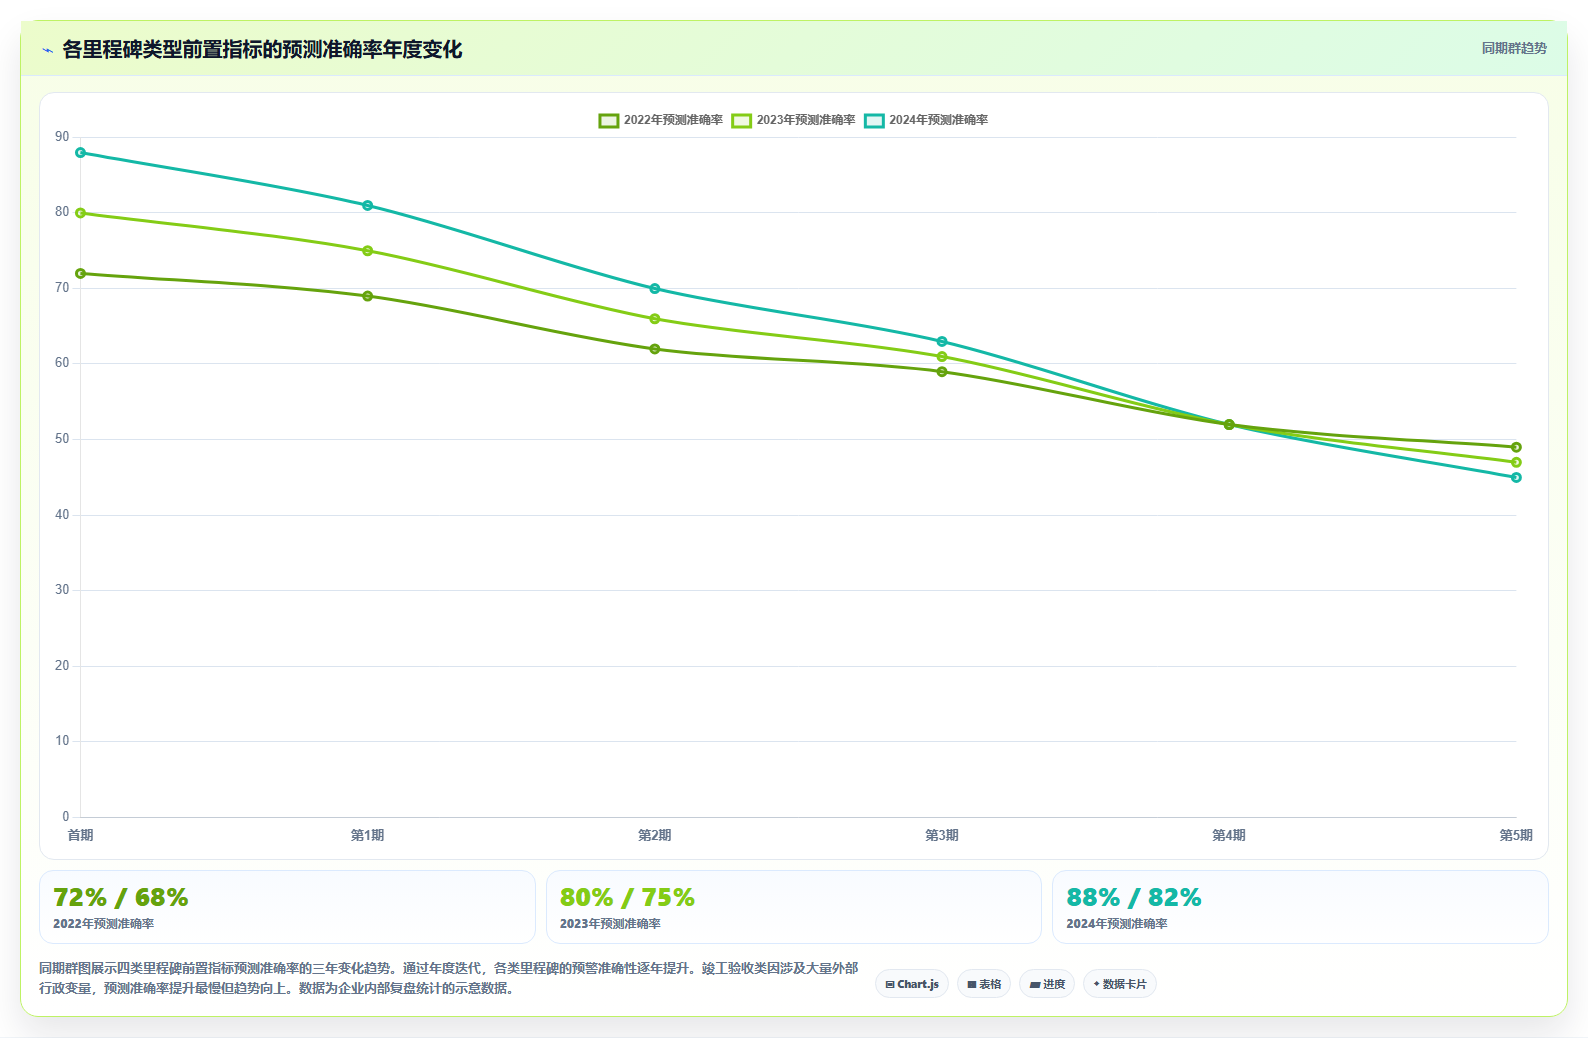Click the 表格 tag chip
Viewport: 1588px width, 1038px height.
(x=984, y=984)
